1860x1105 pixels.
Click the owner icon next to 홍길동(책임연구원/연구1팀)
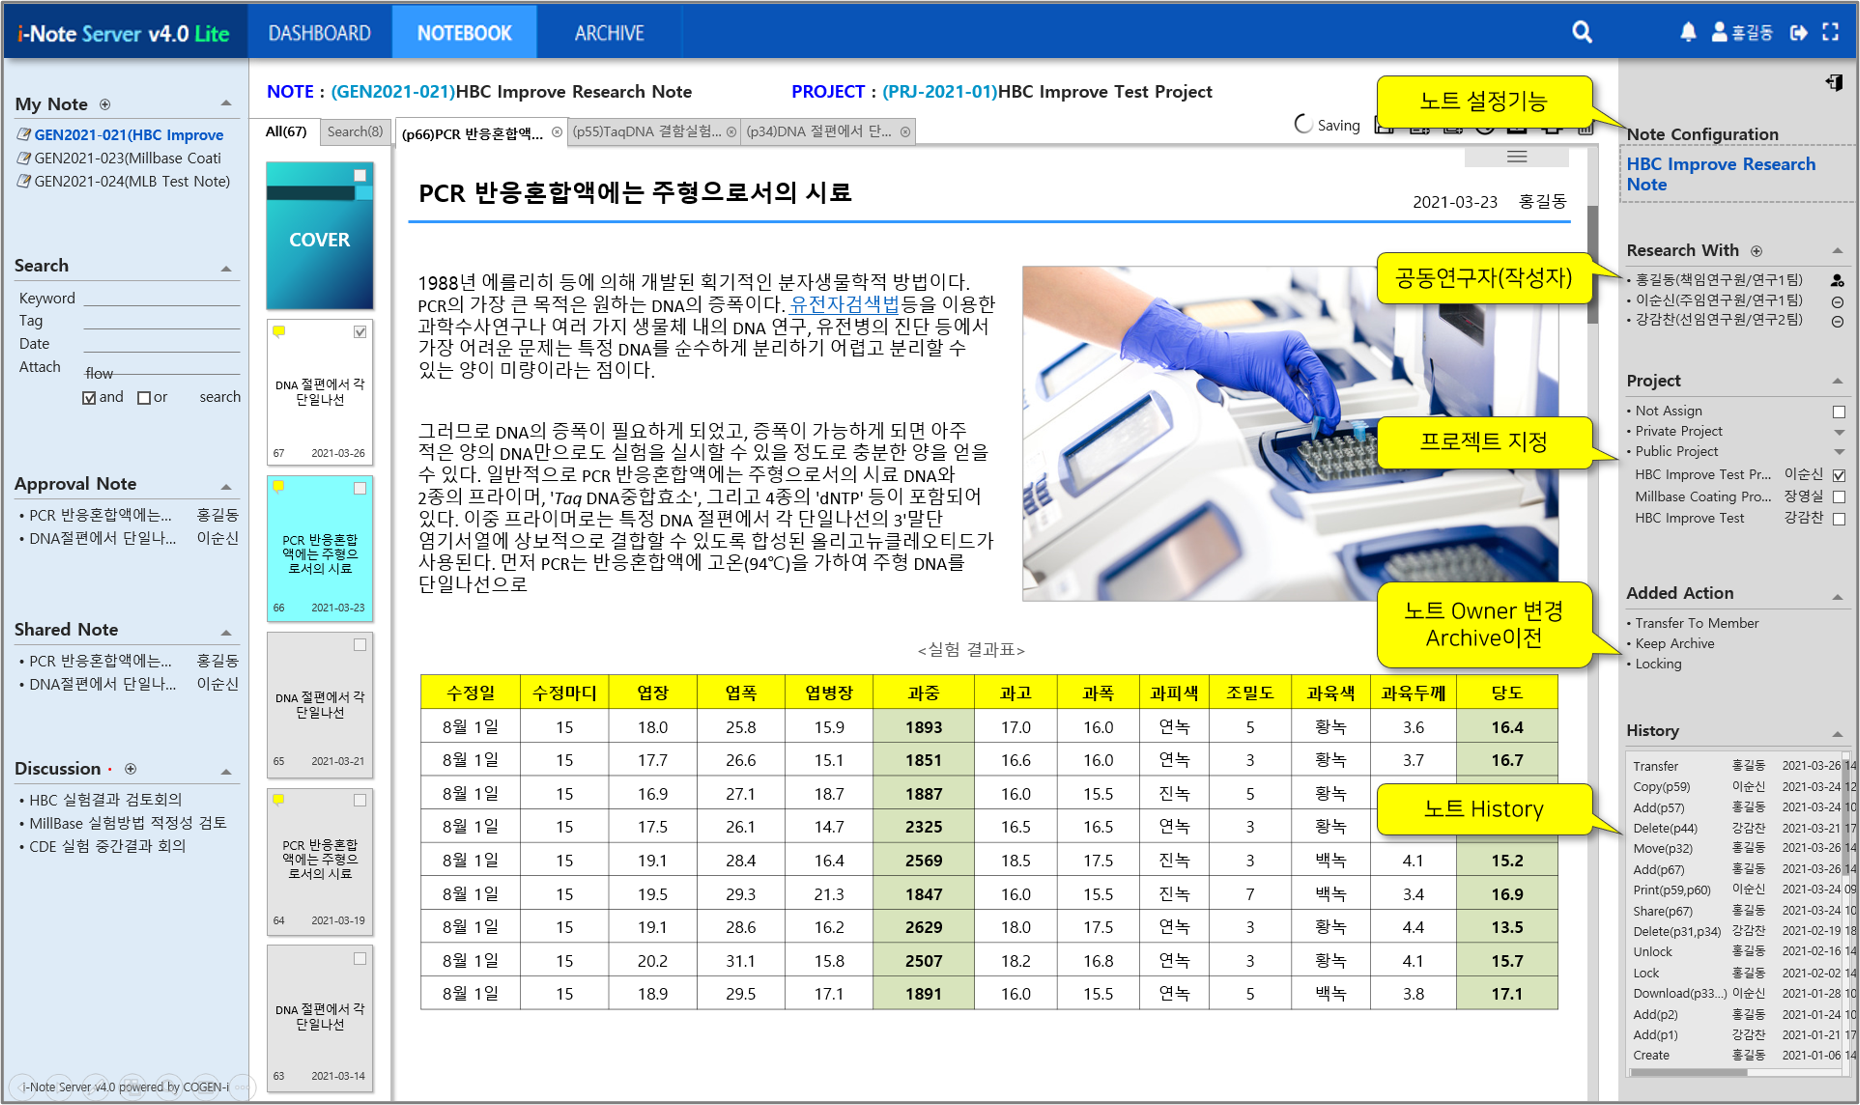1837,281
